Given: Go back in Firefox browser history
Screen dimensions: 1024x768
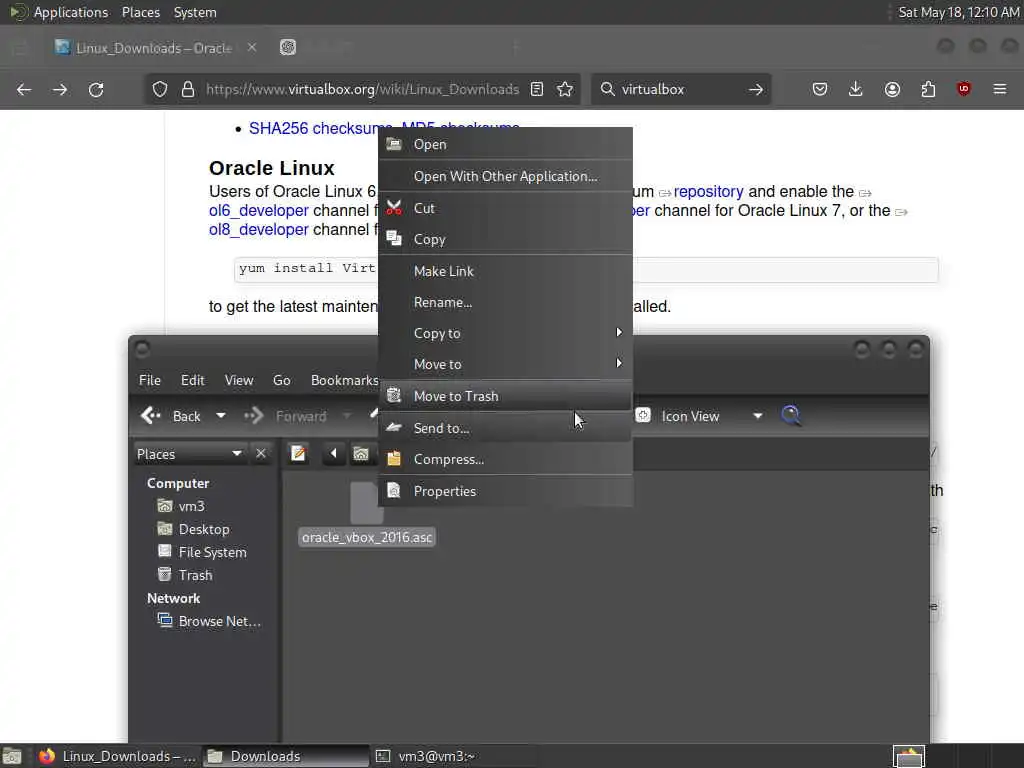Looking at the screenshot, I should [24, 89].
